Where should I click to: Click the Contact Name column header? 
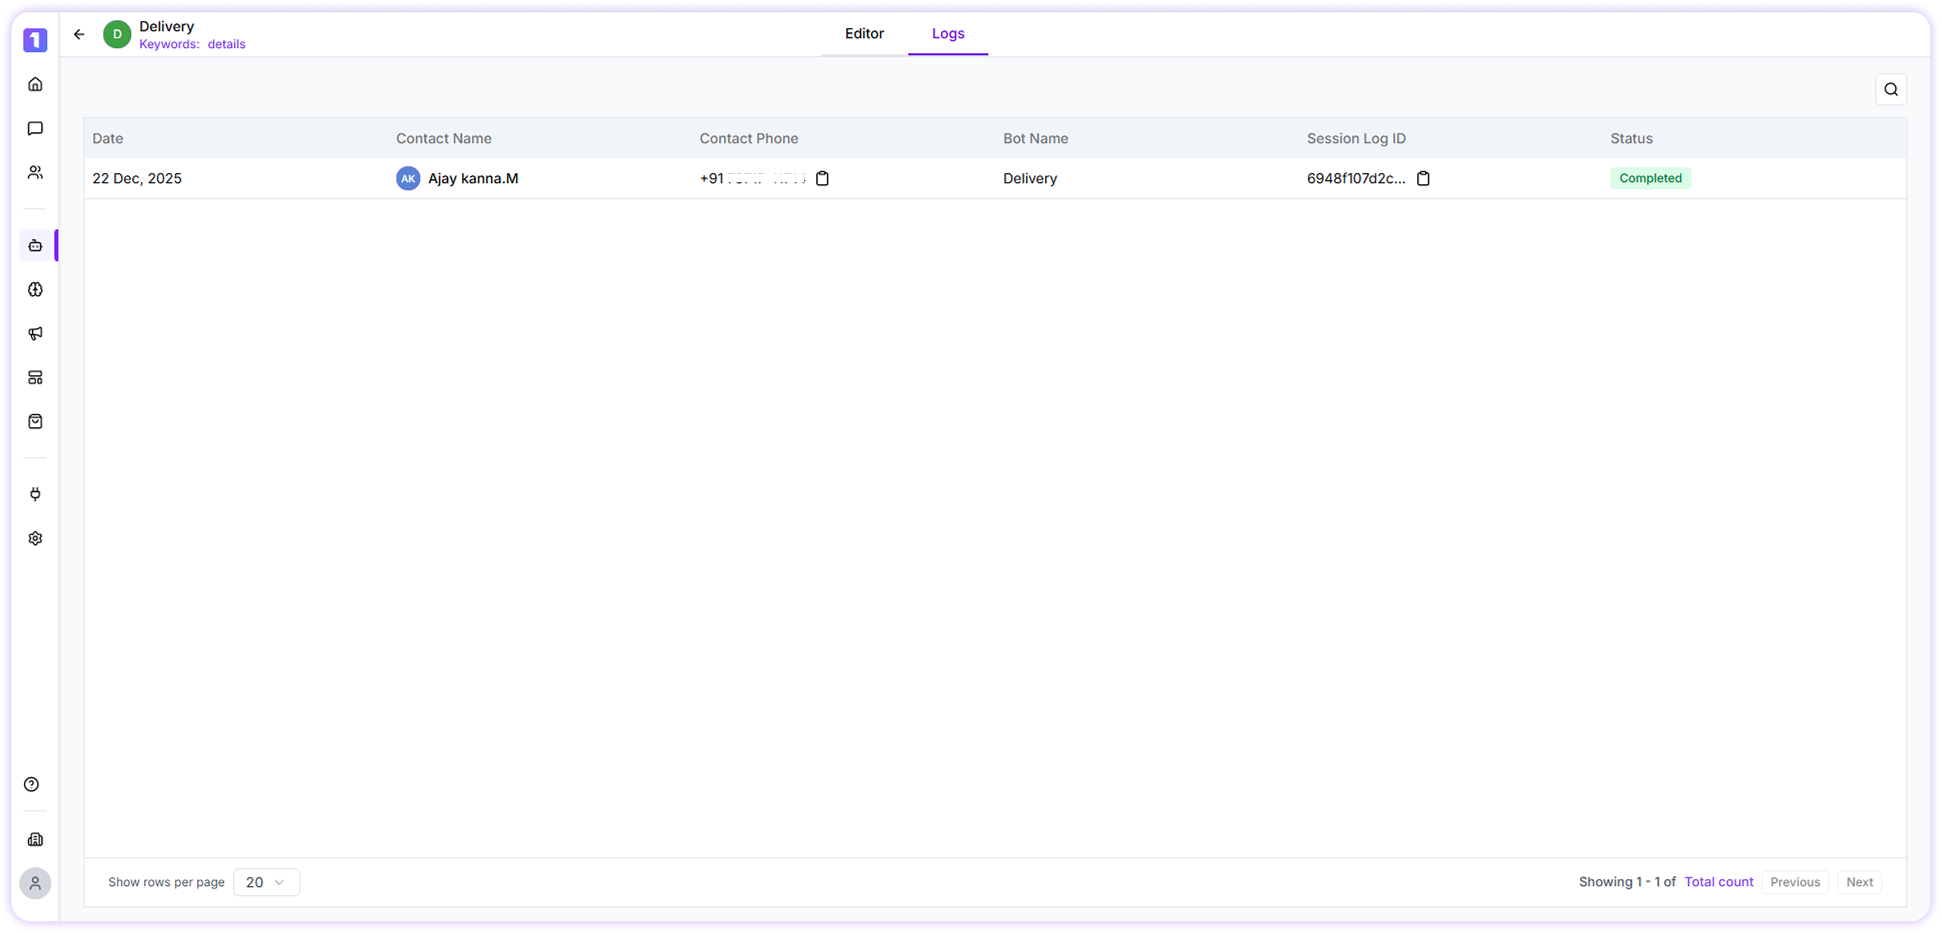pyautogui.click(x=444, y=139)
